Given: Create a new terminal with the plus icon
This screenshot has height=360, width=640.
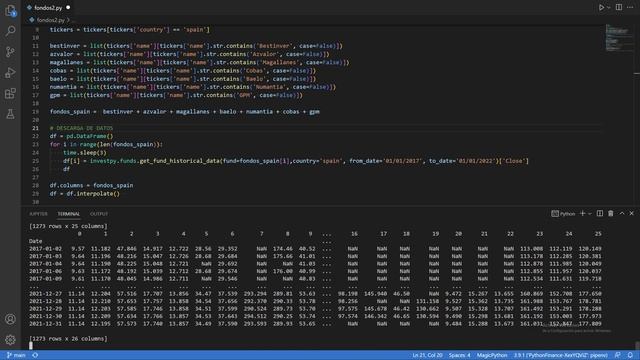Looking at the screenshot, I should (x=582, y=213).
